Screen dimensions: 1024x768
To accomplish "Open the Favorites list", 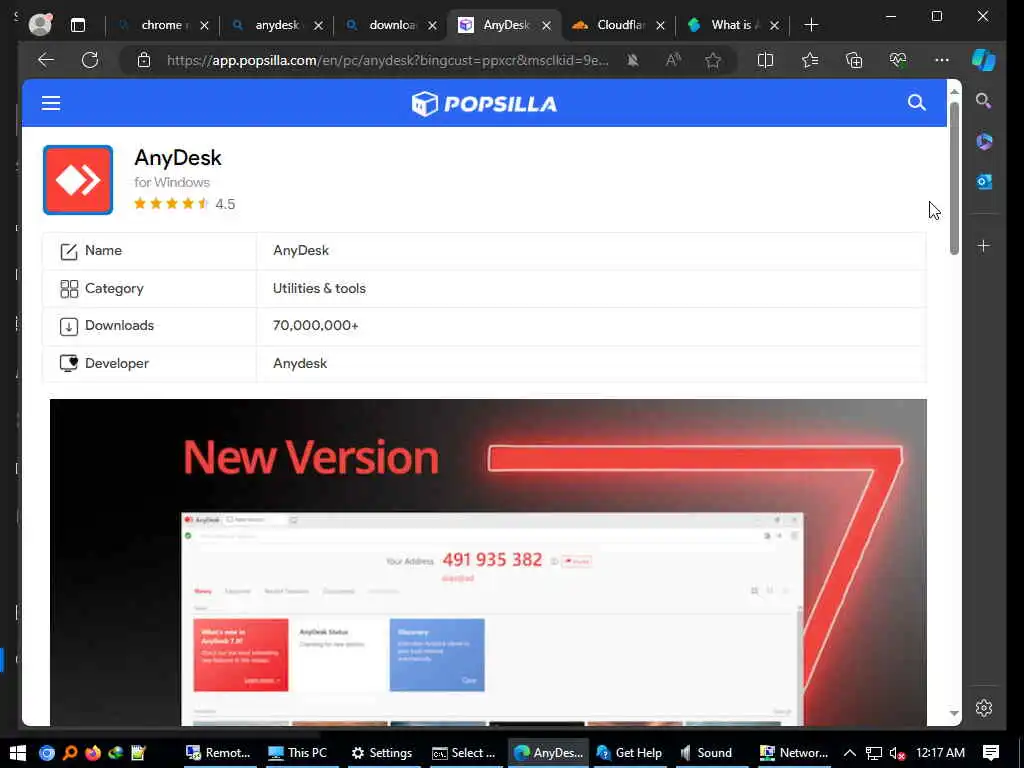I will [x=810, y=61].
